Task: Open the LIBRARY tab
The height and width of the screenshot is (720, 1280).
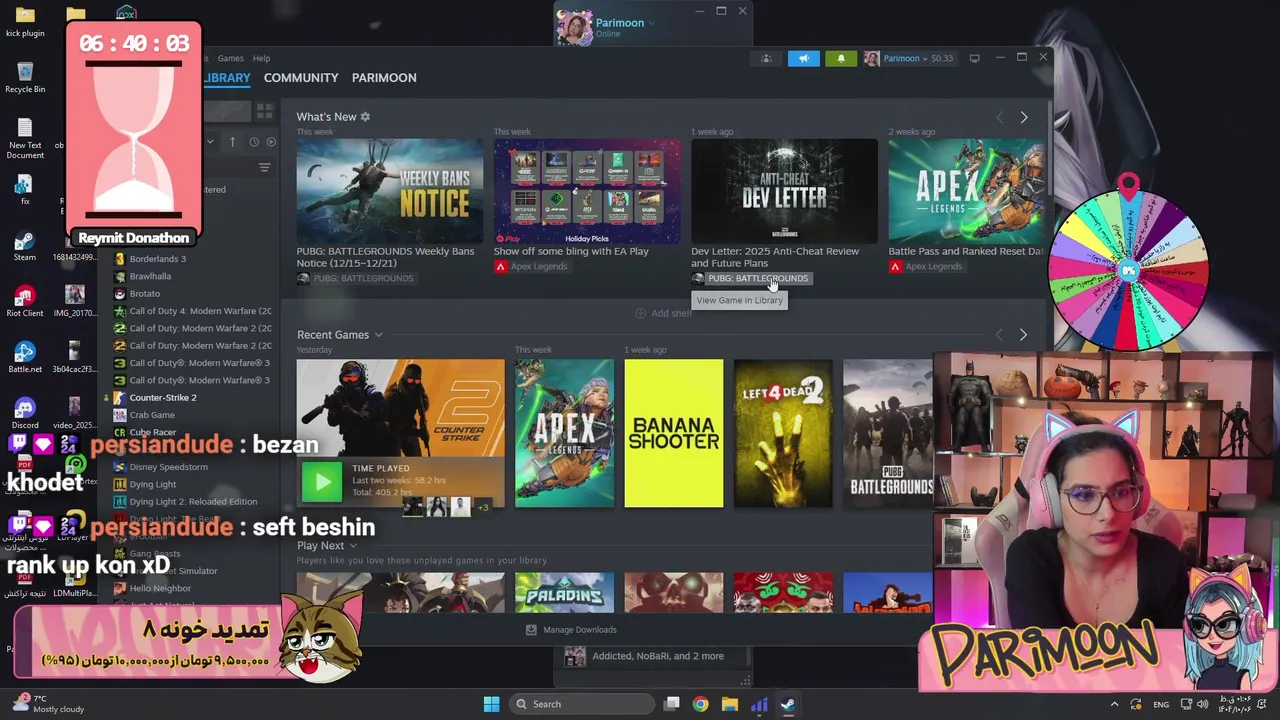Action: pos(226,77)
